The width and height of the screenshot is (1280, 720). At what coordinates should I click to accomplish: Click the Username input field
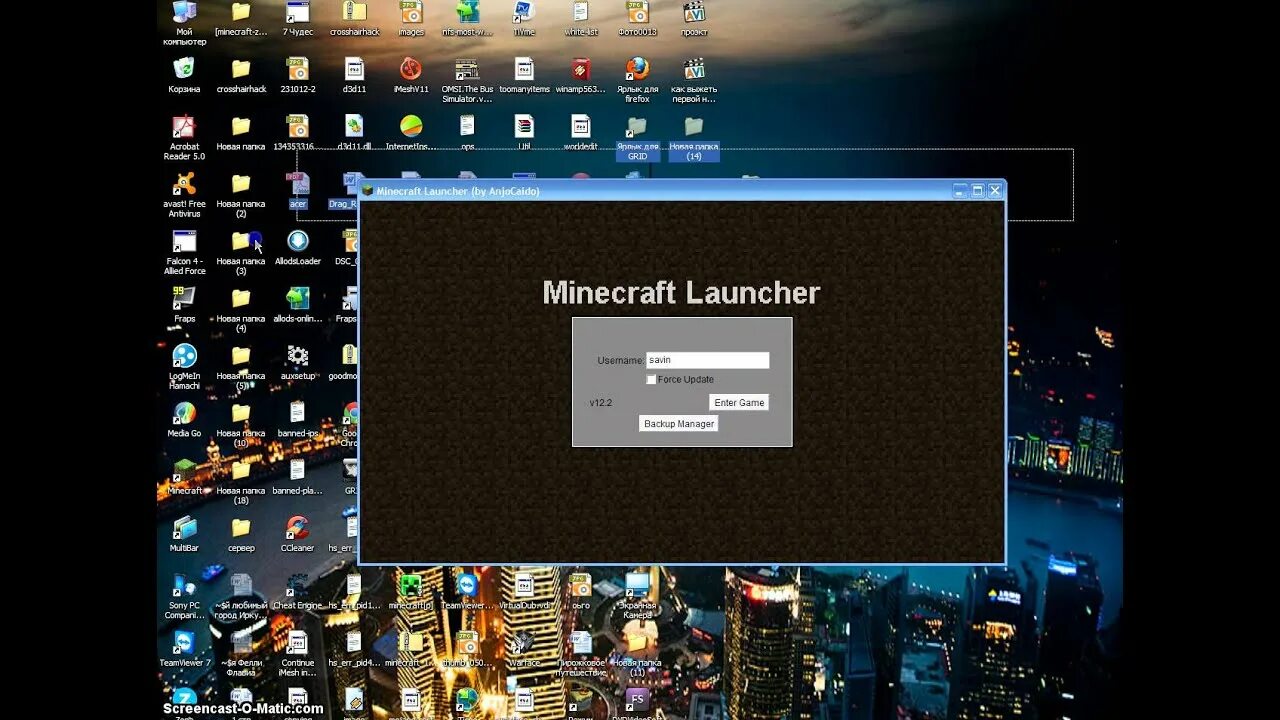[708, 360]
